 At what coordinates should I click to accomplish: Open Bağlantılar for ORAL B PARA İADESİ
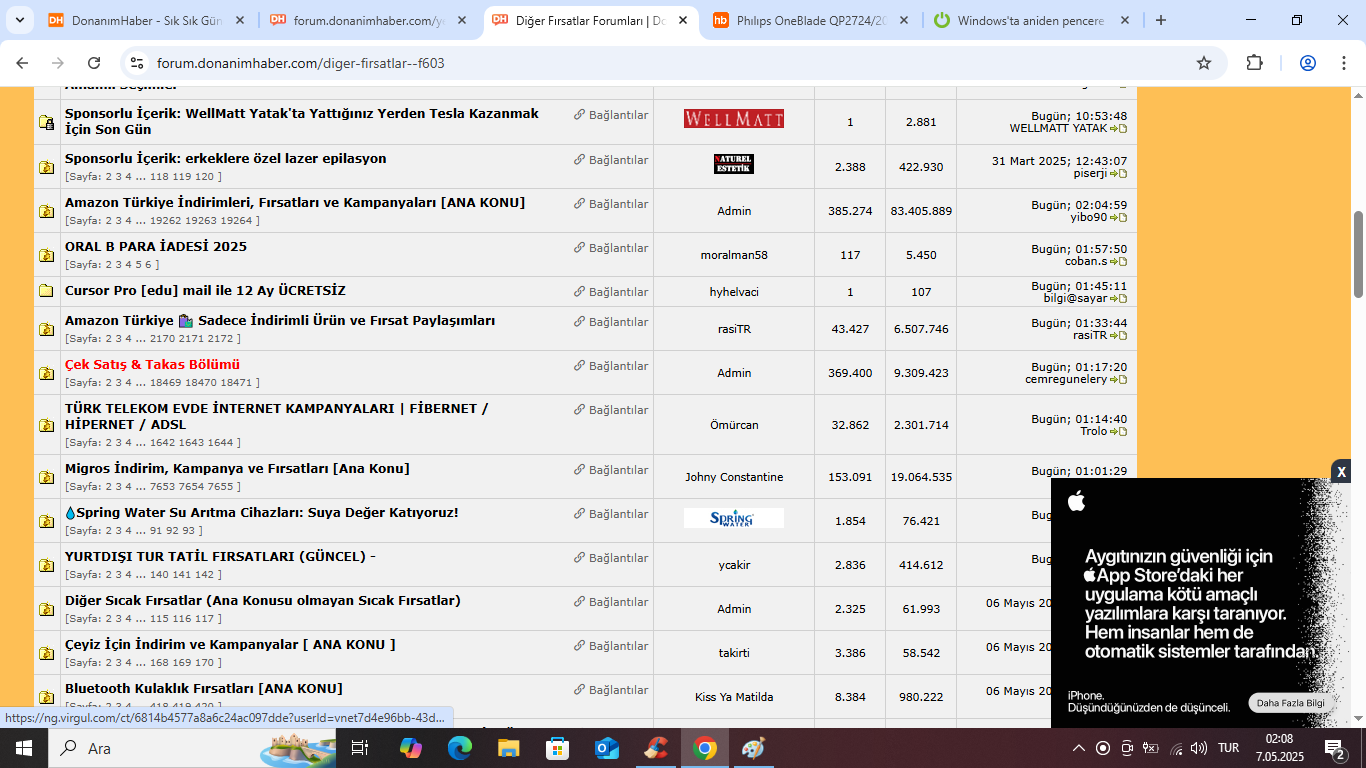[x=611, y=247]
